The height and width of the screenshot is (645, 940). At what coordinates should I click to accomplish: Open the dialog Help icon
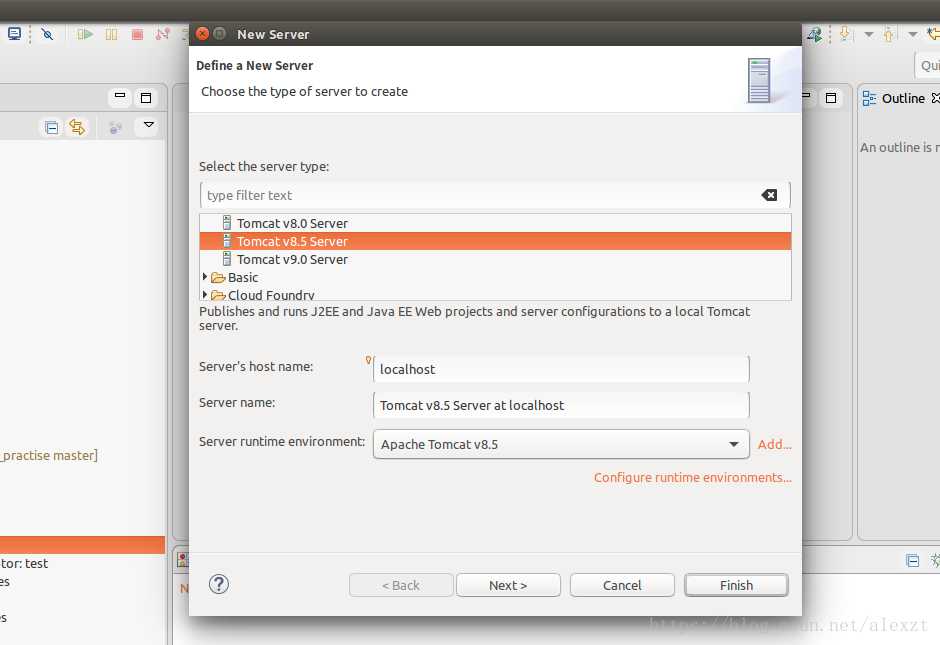coord(219,584)
